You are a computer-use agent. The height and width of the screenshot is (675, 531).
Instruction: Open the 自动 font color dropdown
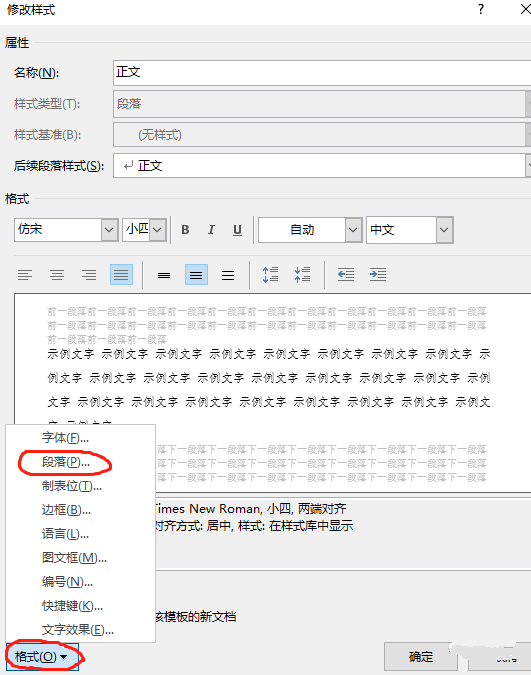[x=353, y=230]
